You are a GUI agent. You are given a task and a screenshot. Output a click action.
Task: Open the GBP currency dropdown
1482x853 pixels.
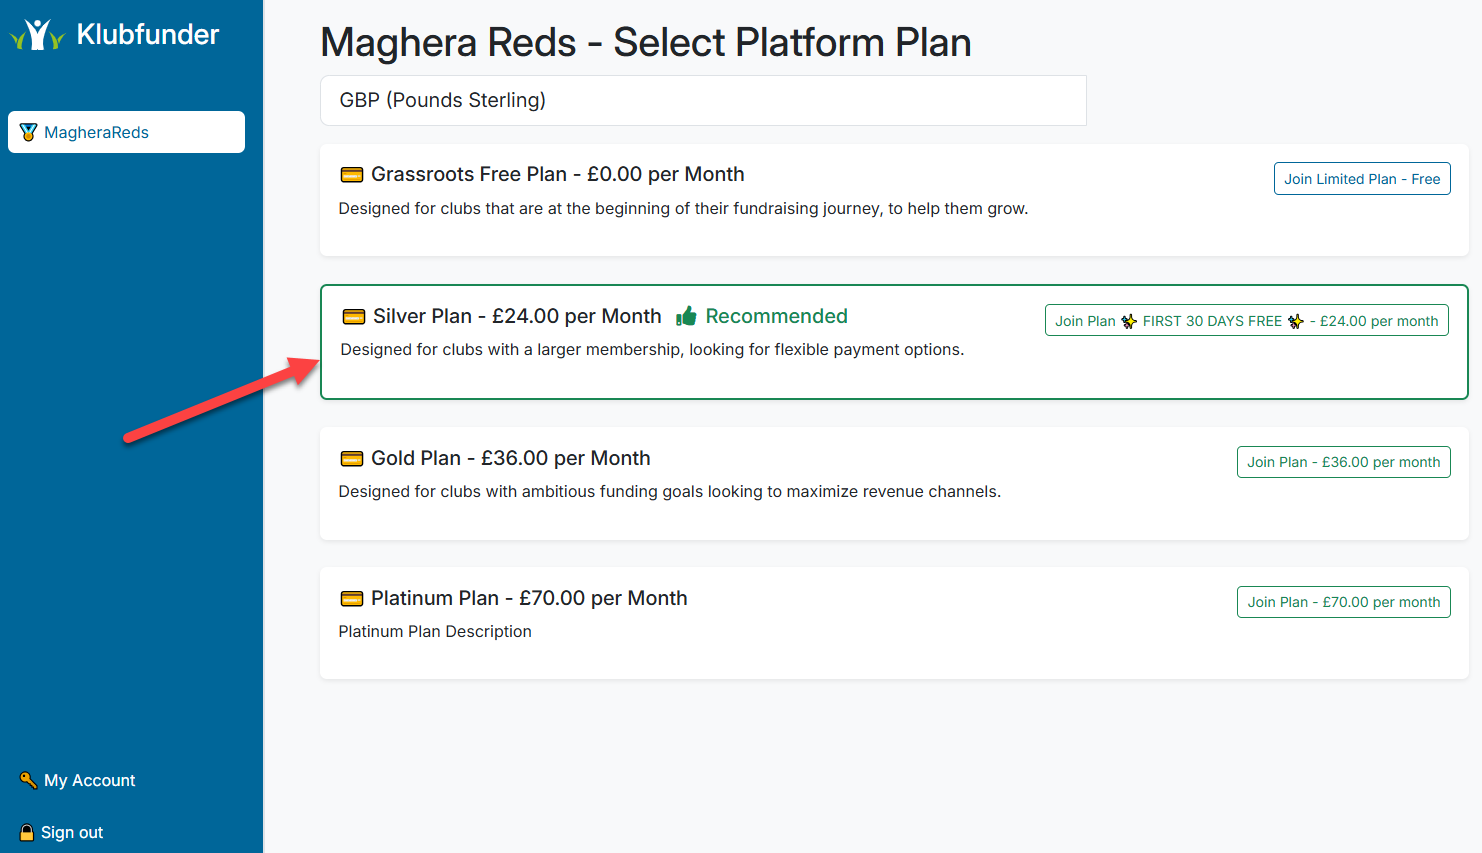tap(703, 100)
